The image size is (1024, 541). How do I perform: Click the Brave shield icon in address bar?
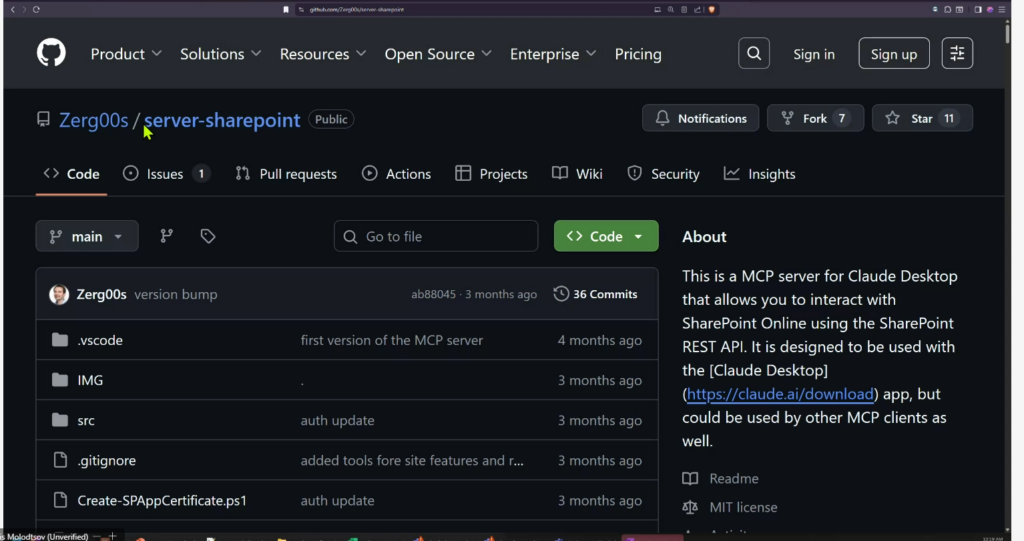pos(712,9)
